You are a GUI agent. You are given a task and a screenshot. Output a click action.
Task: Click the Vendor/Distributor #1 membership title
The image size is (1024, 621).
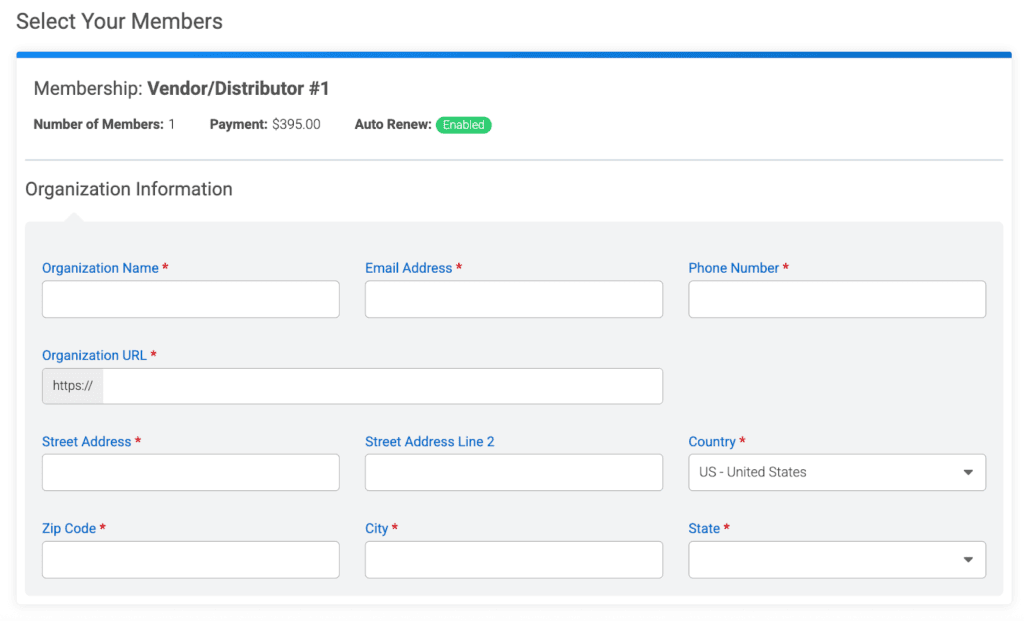[238, 89]
